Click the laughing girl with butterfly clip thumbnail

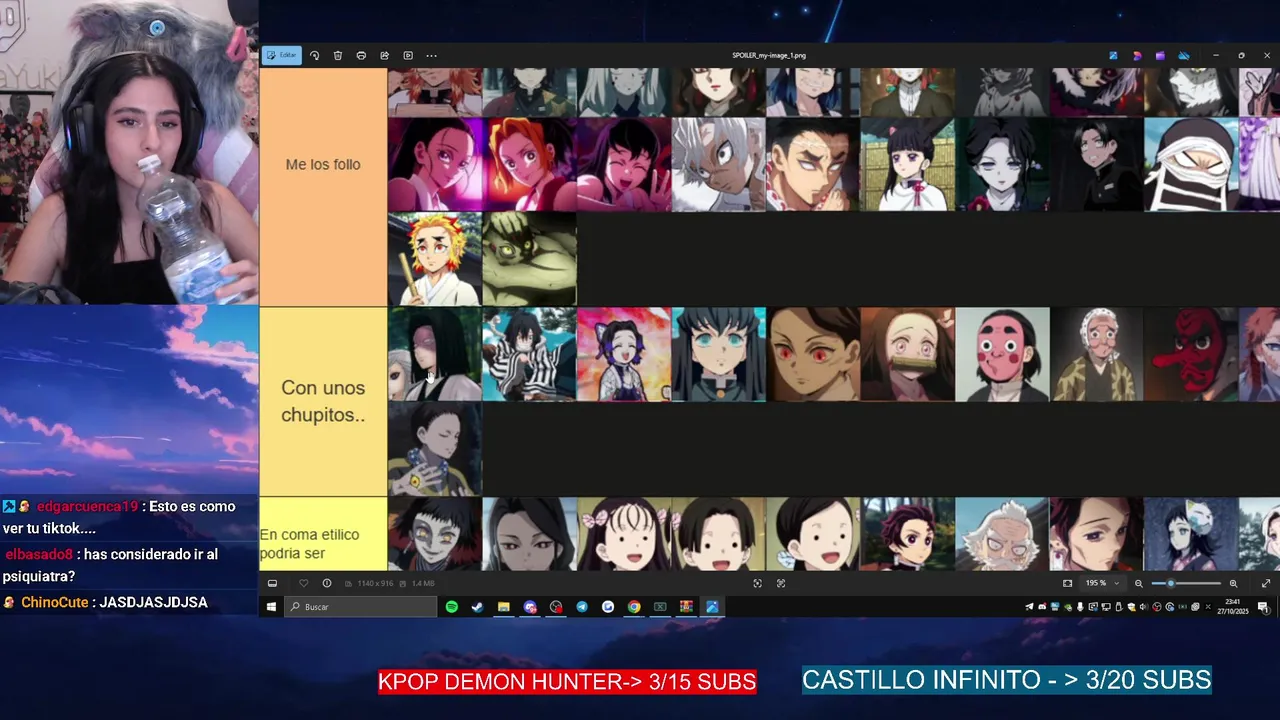click(624, 354)
